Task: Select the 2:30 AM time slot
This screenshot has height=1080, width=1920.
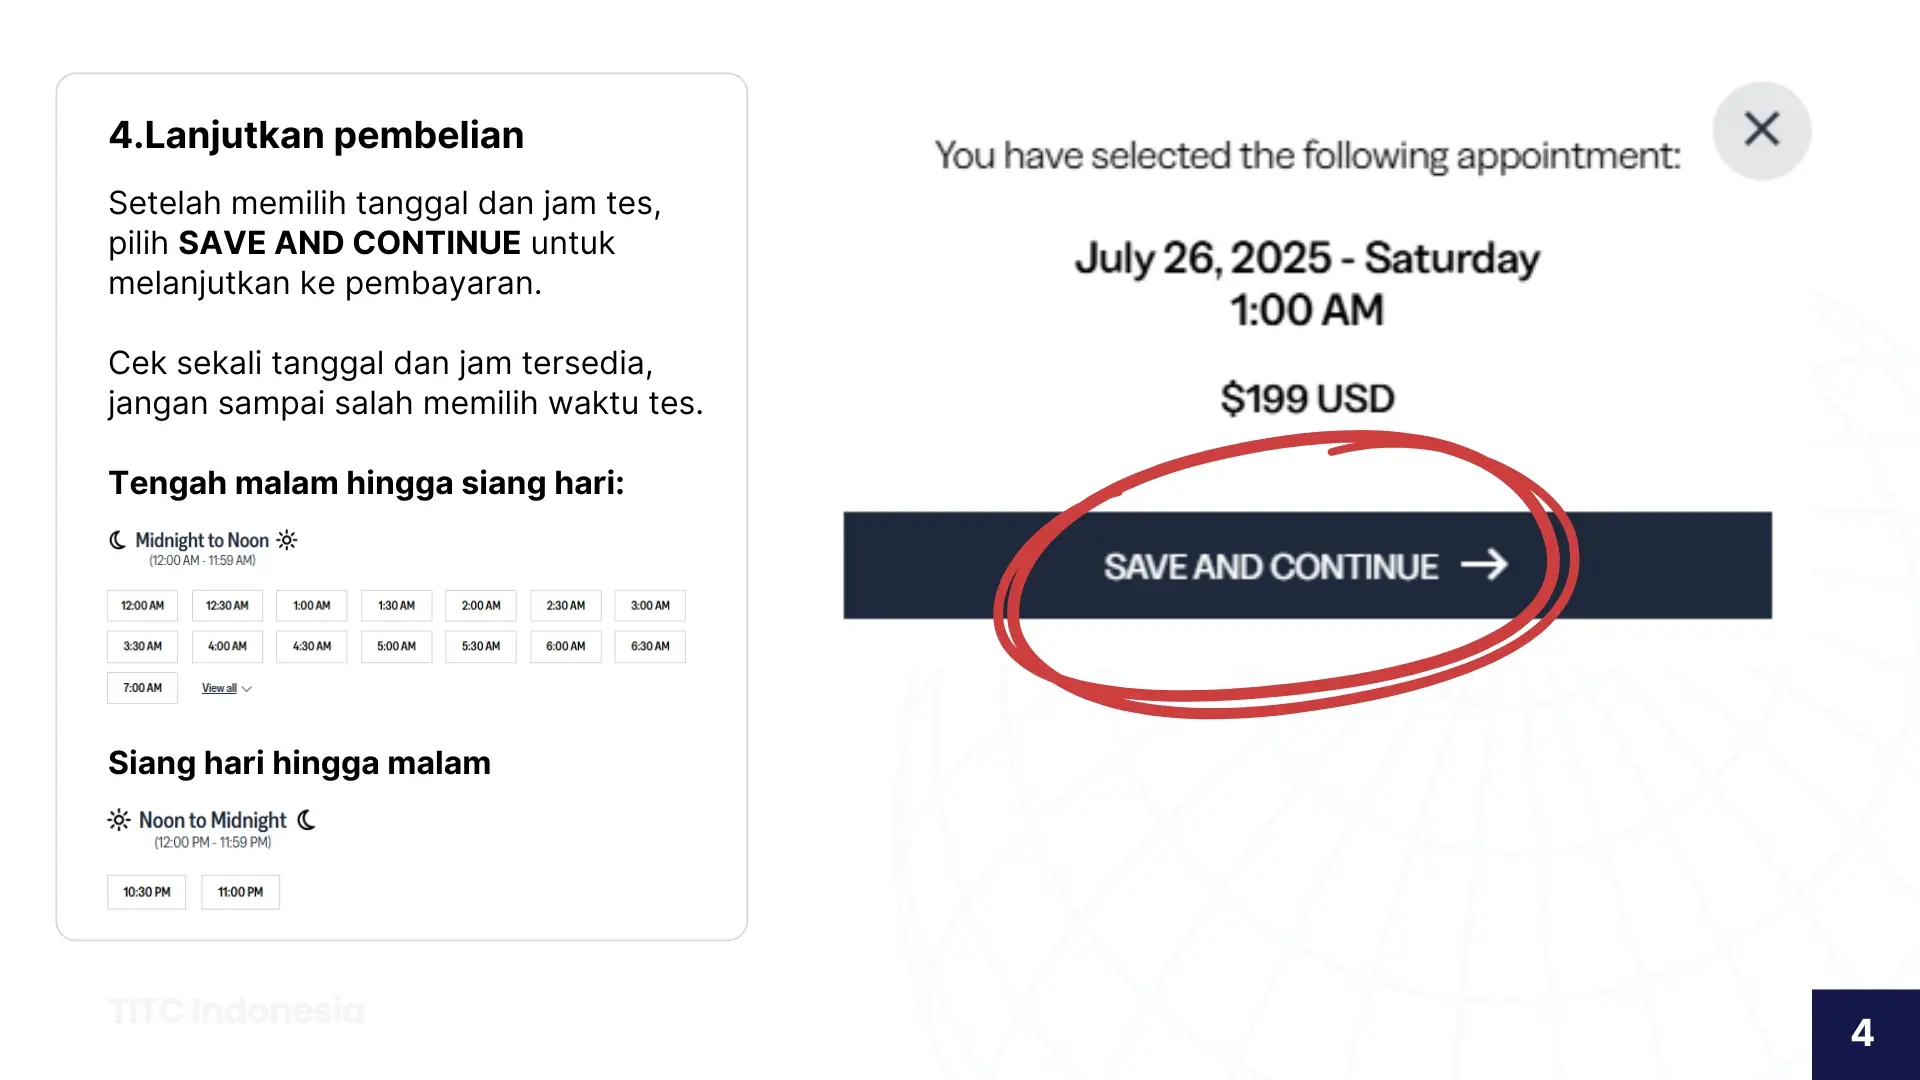Action: (565, 606)
